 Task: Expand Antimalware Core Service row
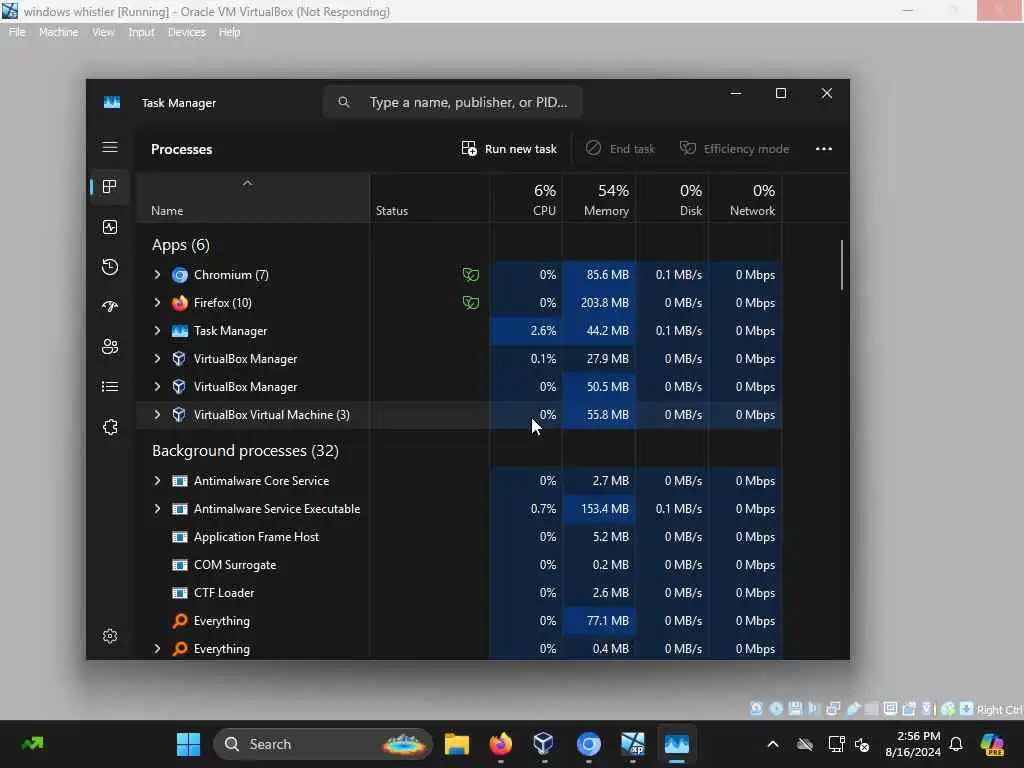[157, 481]
